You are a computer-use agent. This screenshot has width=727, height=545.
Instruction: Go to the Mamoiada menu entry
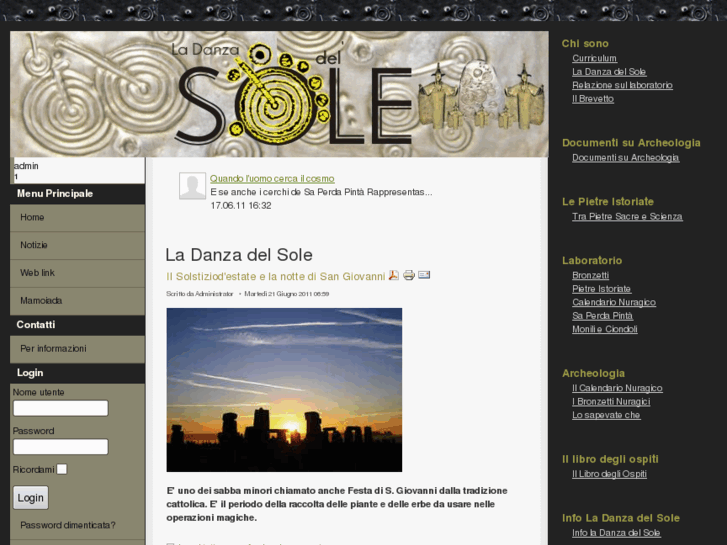point(77,301)
